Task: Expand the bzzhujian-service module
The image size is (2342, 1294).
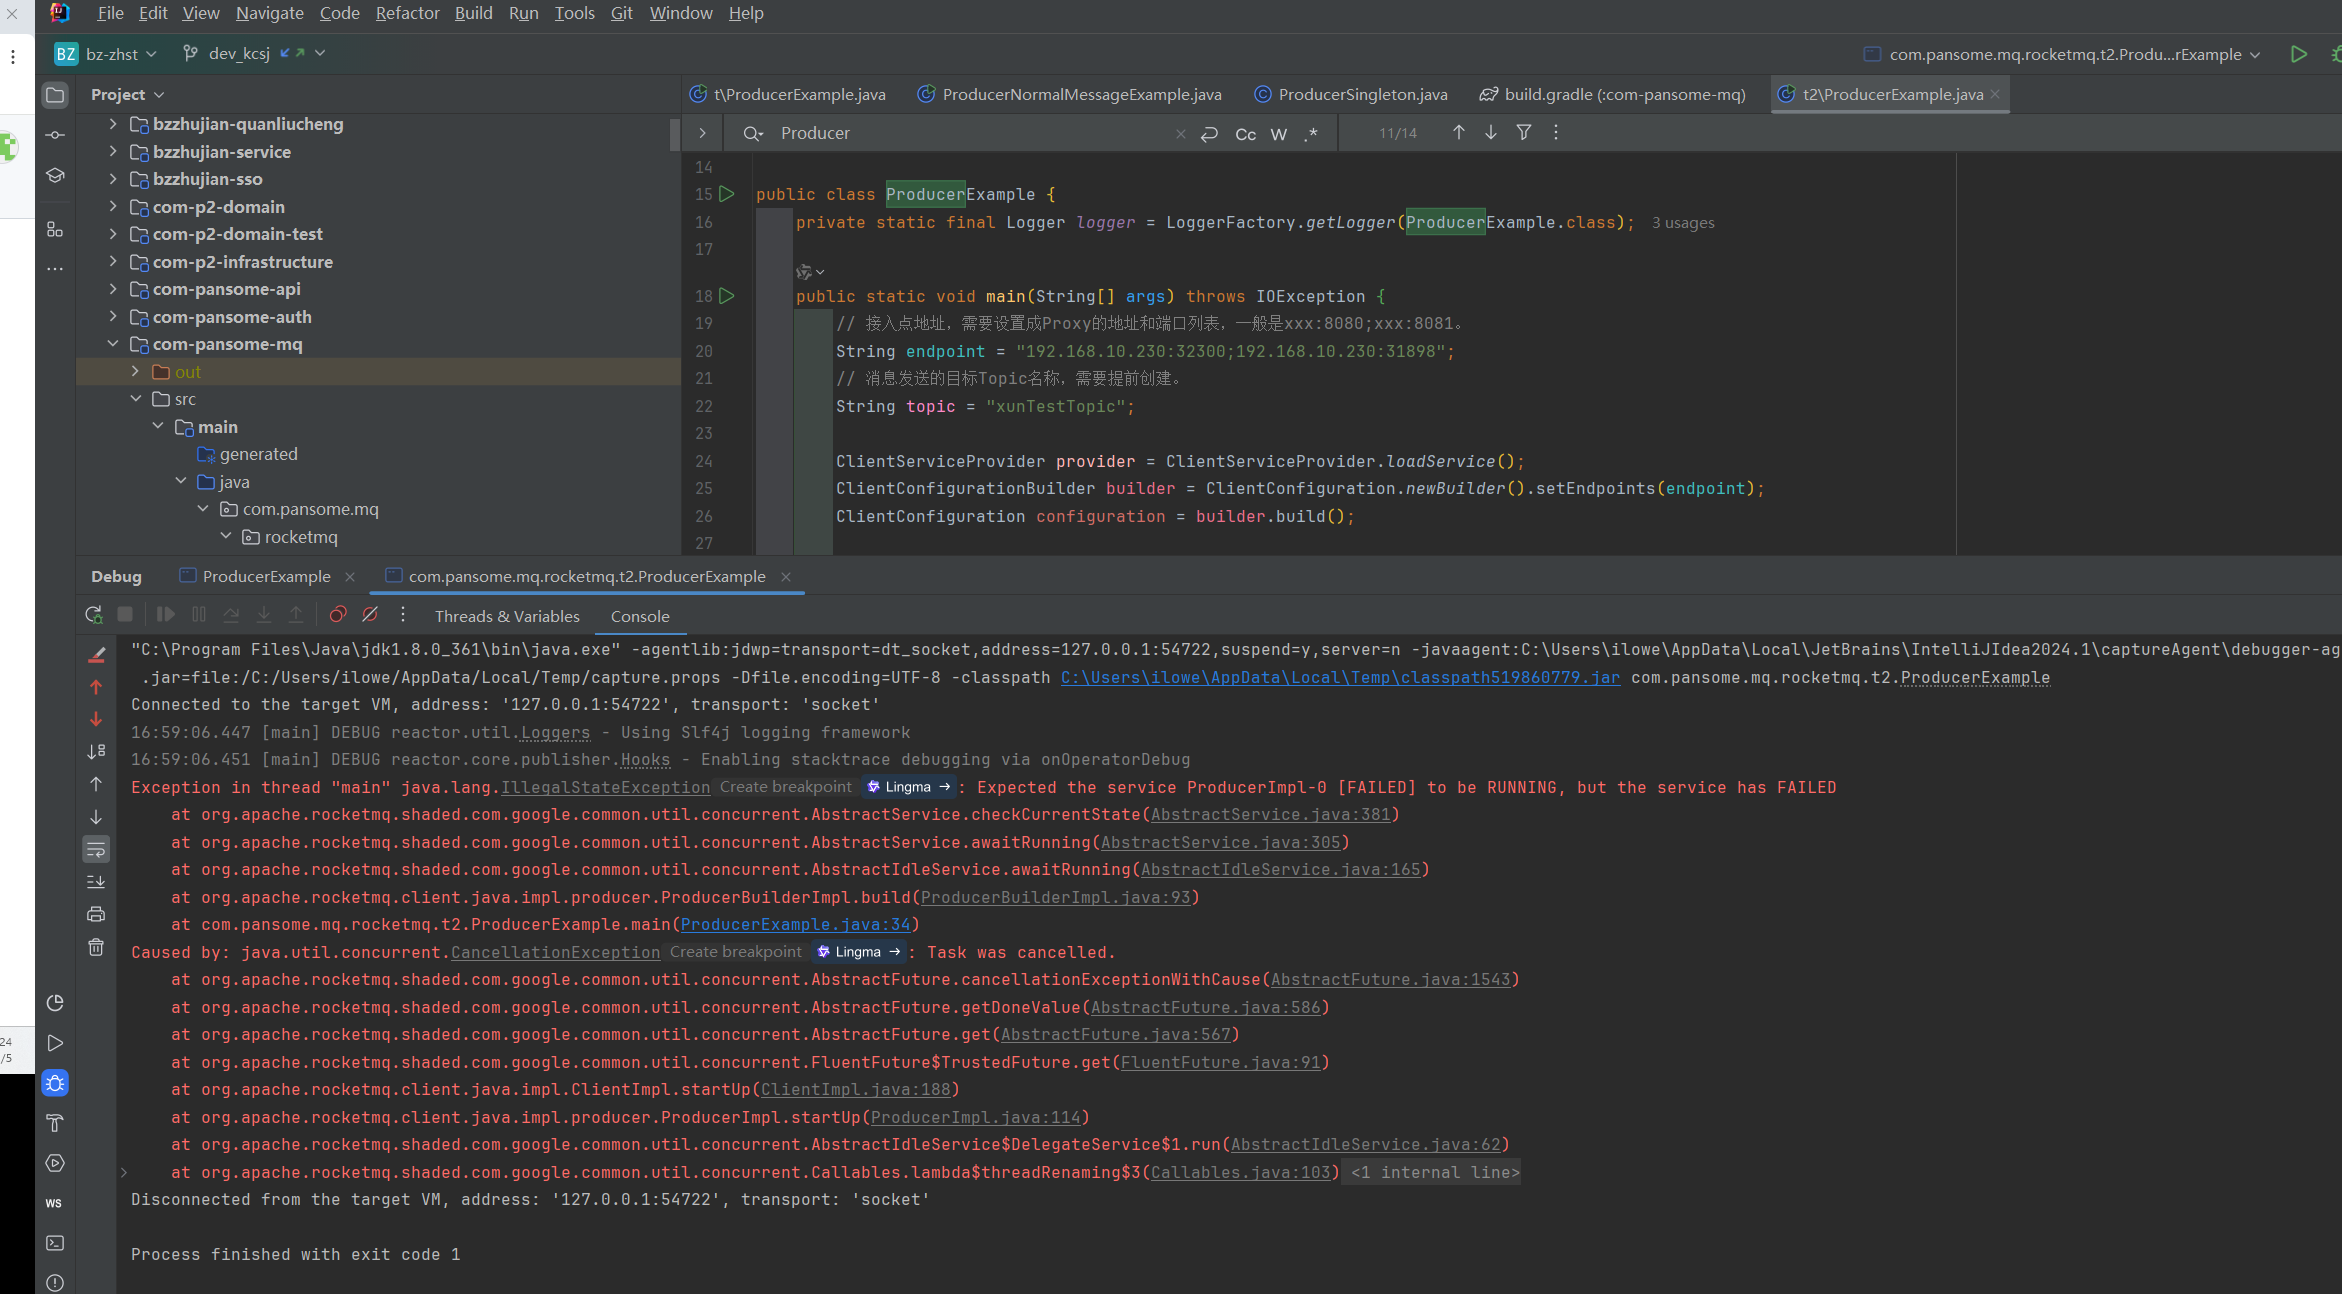Action: coord(113,151)
